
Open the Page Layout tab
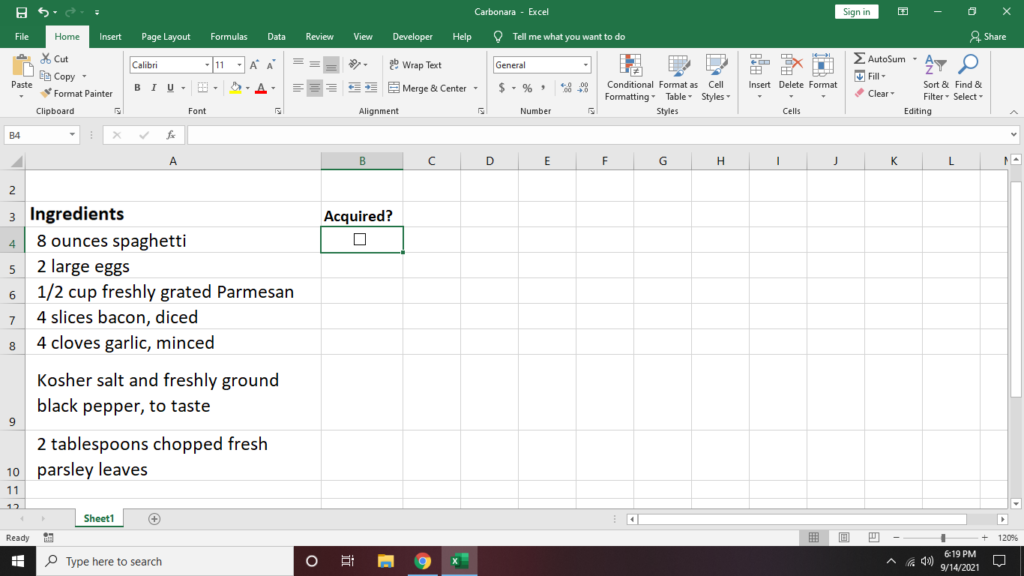[x=165, y=37]
